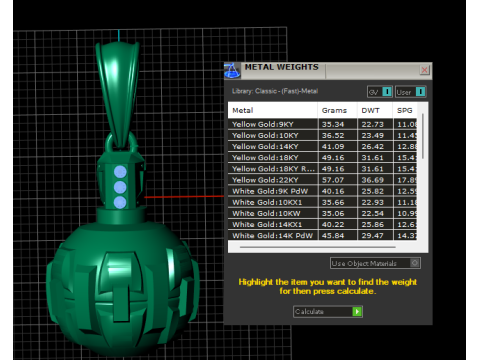The image size is (480, 360).
Task: Select the White Gold:14K PdW row
Action: 322,235
